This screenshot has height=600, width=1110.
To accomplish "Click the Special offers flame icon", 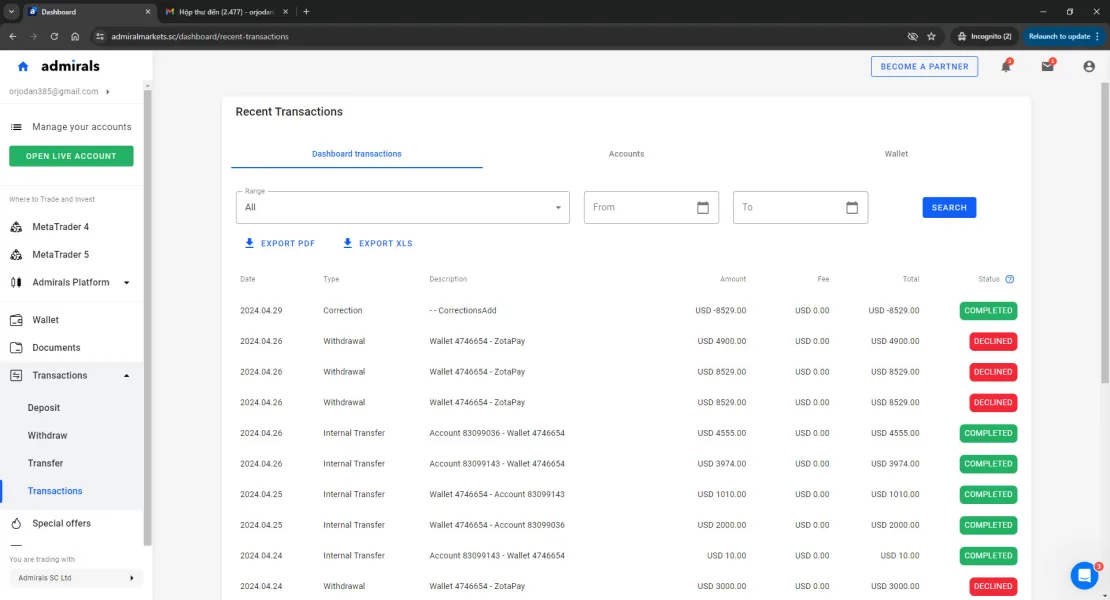I will tap(16, 524).
